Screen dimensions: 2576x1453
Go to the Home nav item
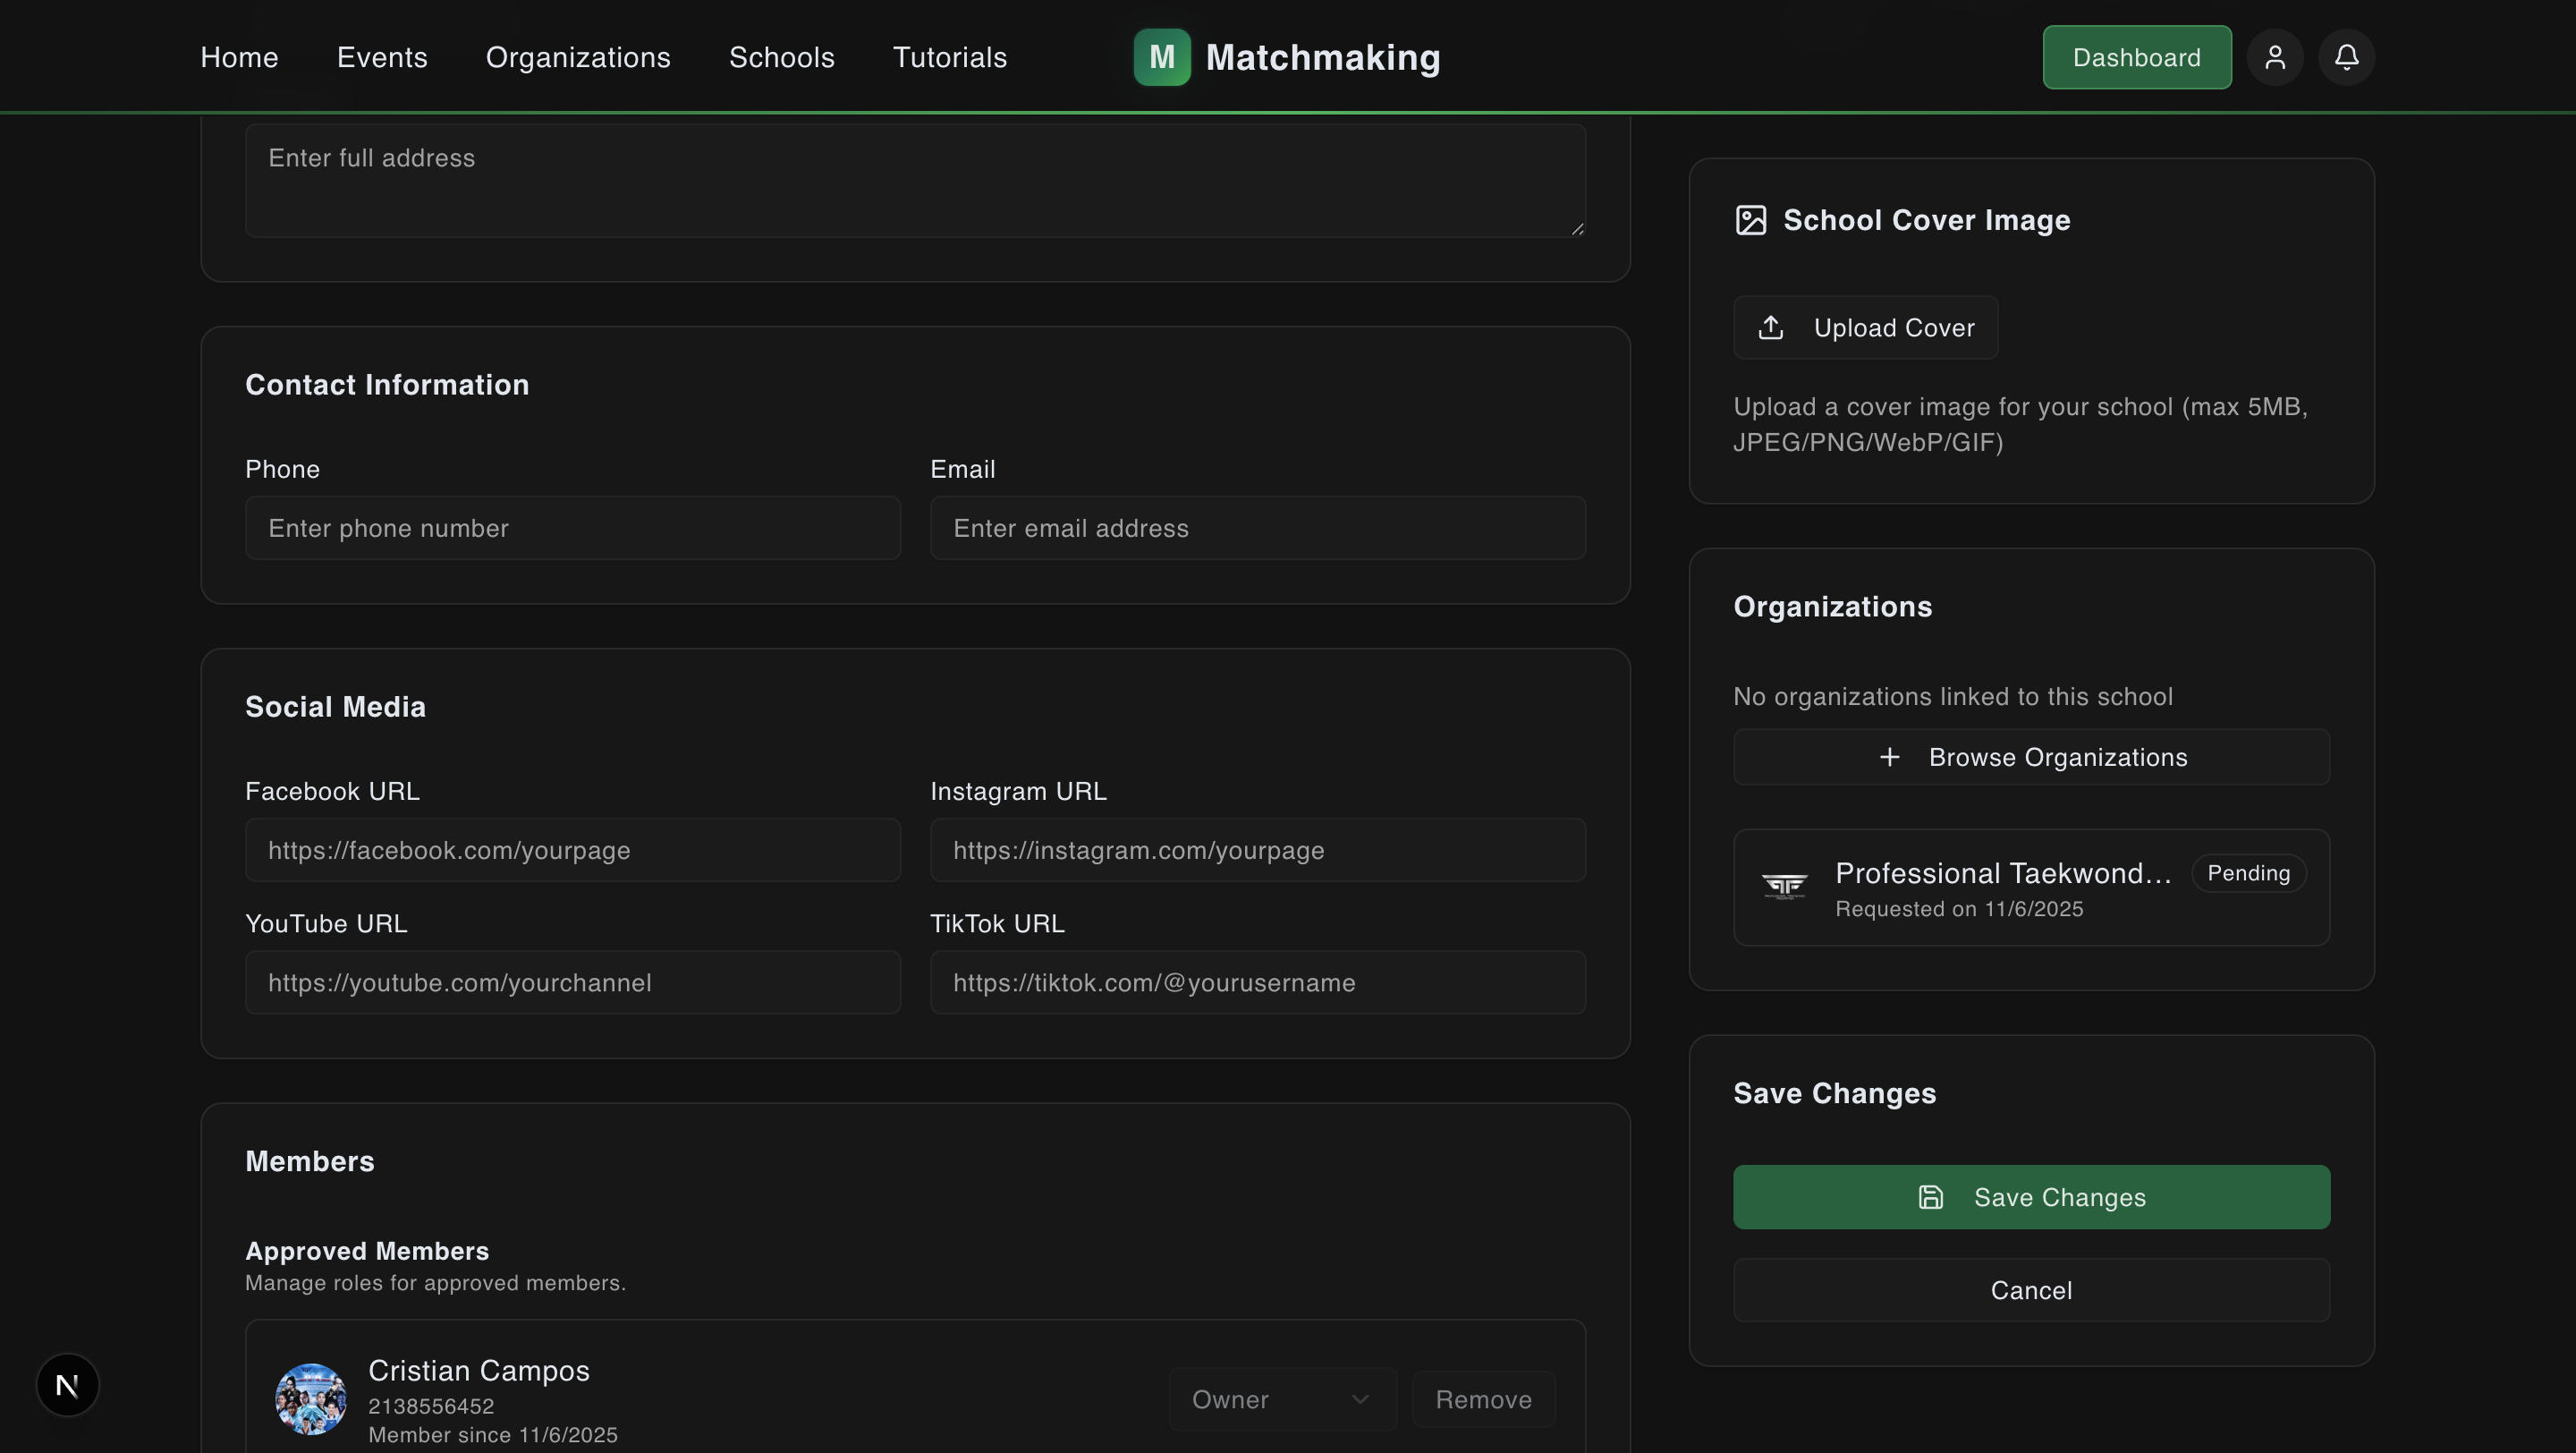(x=239, y=57)
